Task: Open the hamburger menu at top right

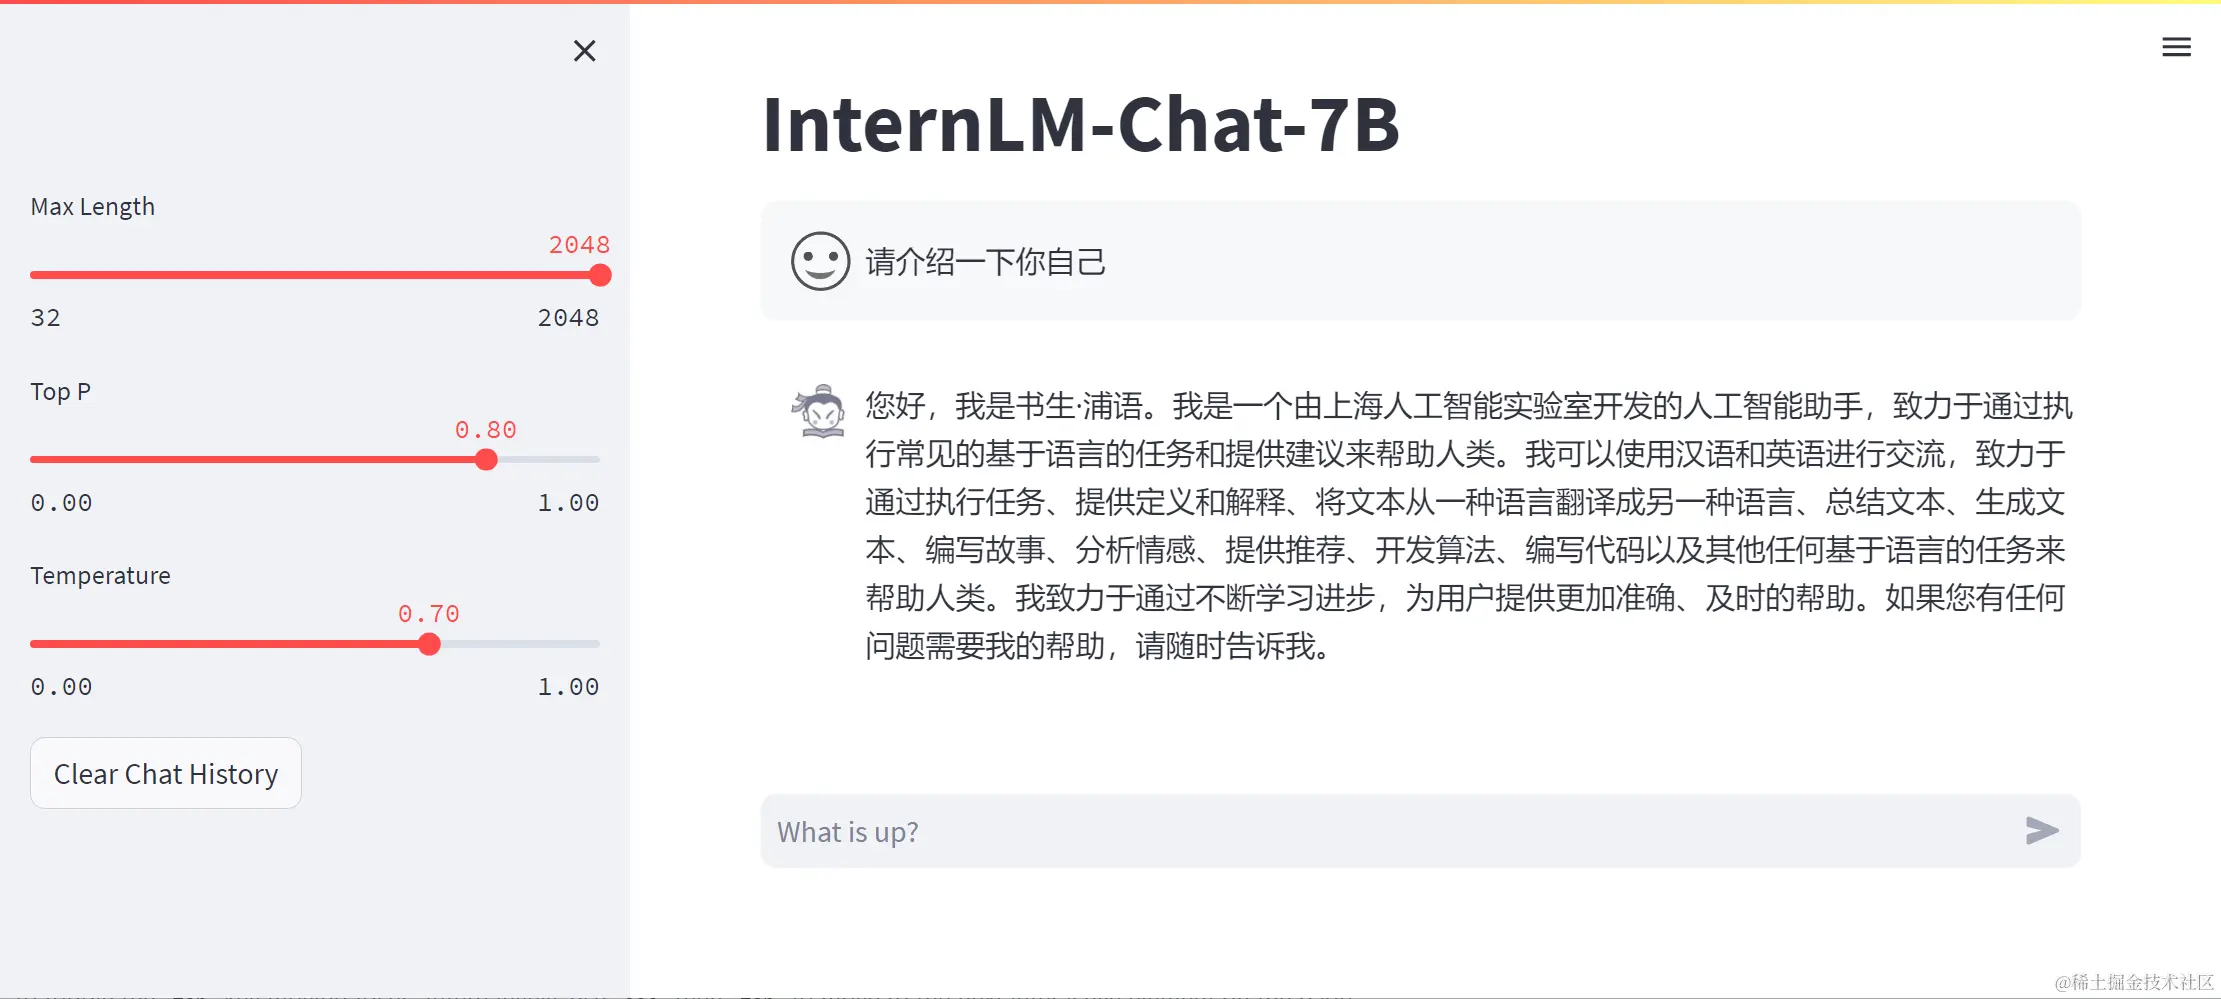Action: pos(2176,47)
